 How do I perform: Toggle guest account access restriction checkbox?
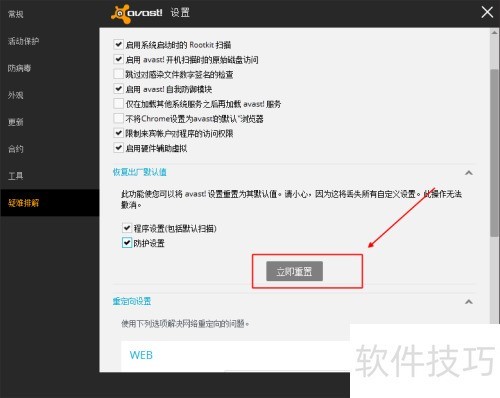(x=118, y=133)
